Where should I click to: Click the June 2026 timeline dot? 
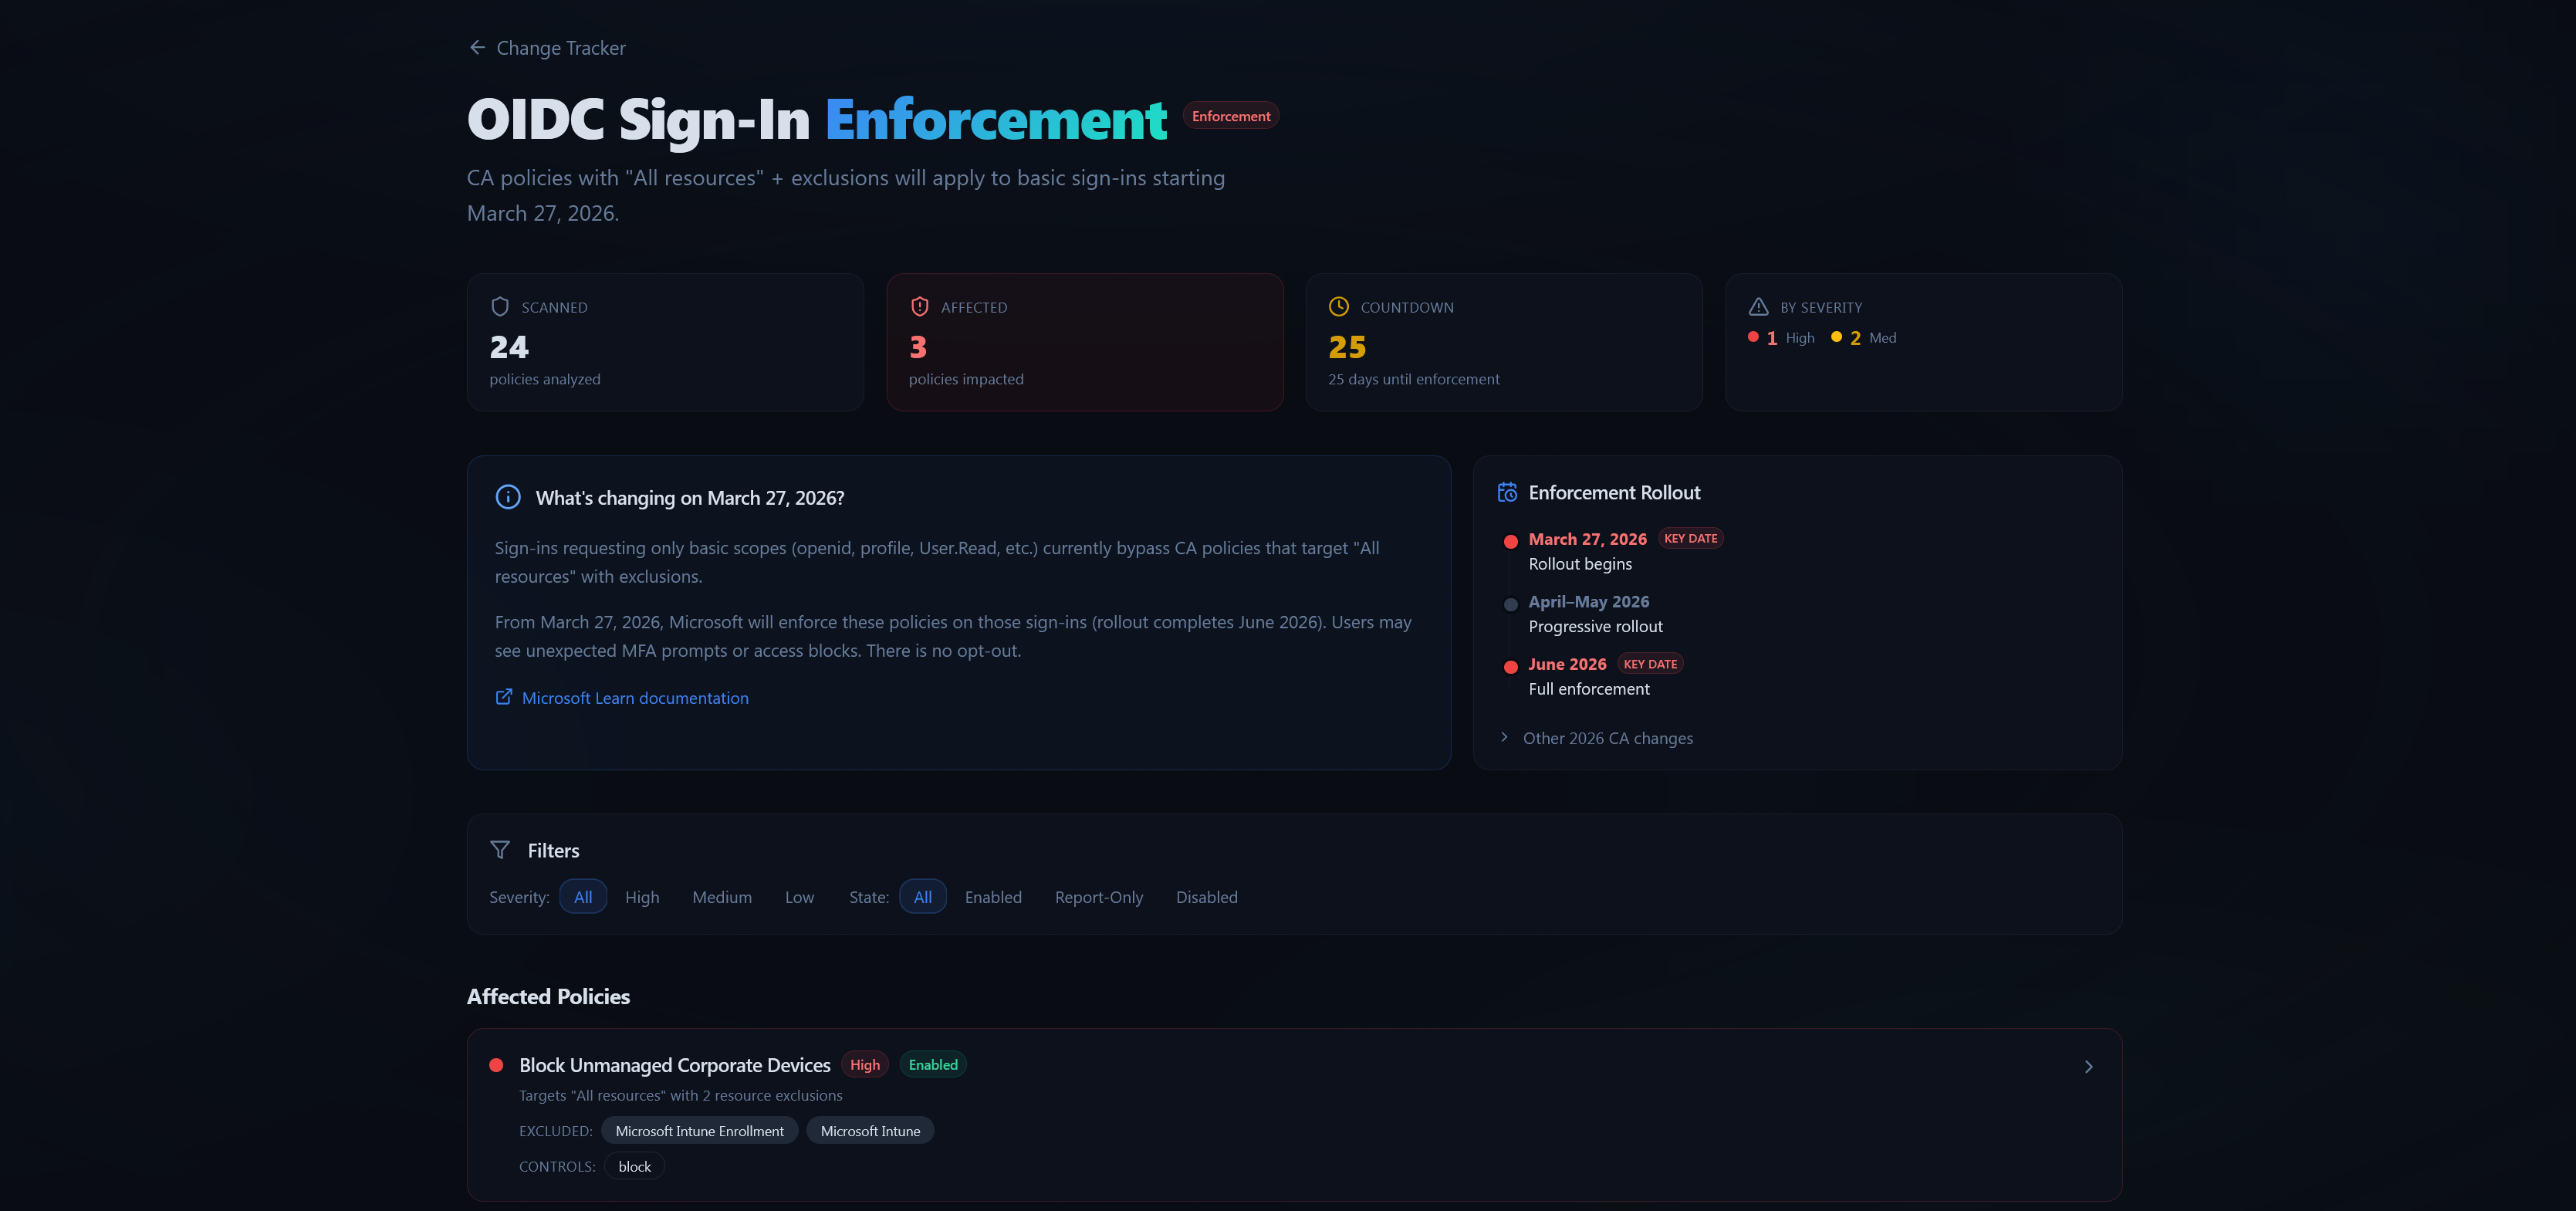point(1511,667)
